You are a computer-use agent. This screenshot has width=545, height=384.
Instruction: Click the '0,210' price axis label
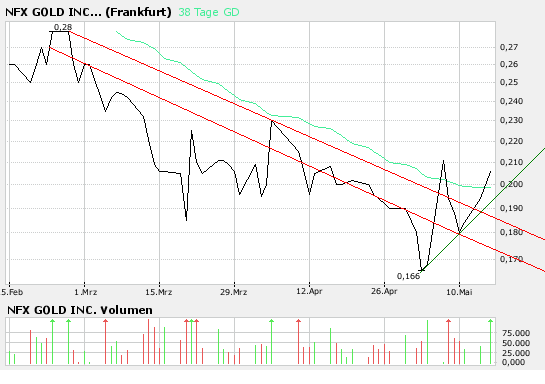coord(511,162)
